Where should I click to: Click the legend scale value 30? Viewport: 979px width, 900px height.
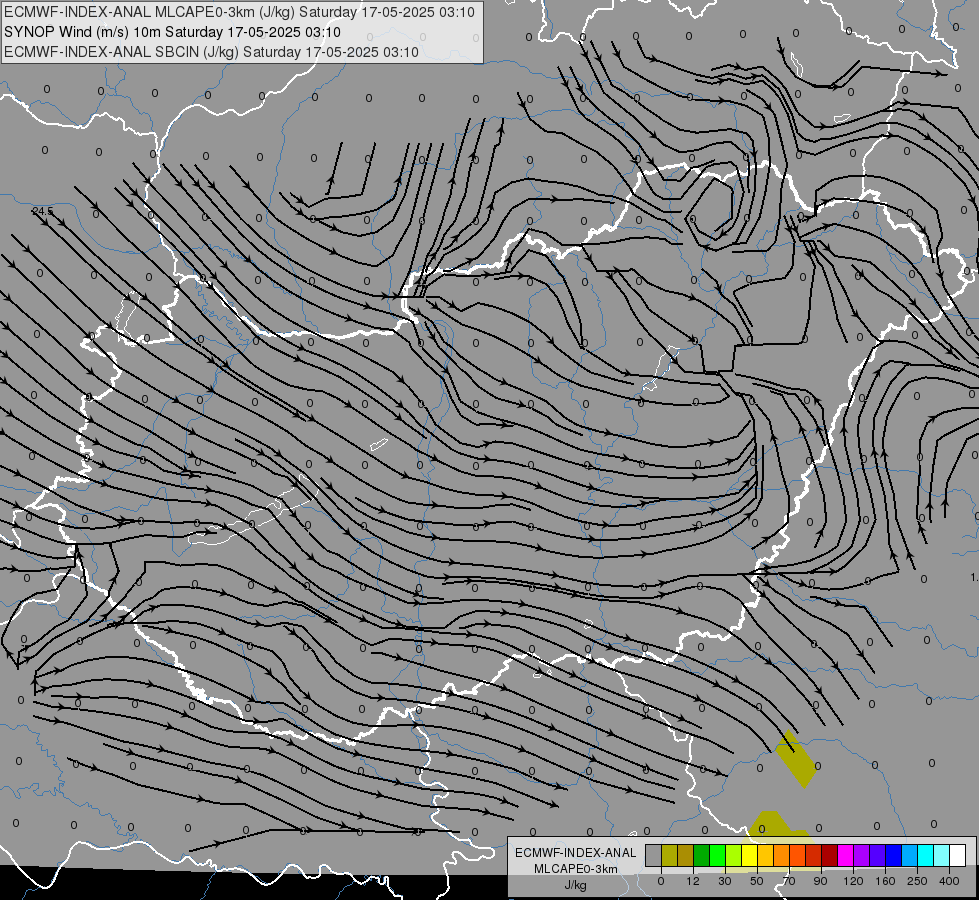pyautogui.click(x=725, y=881)
